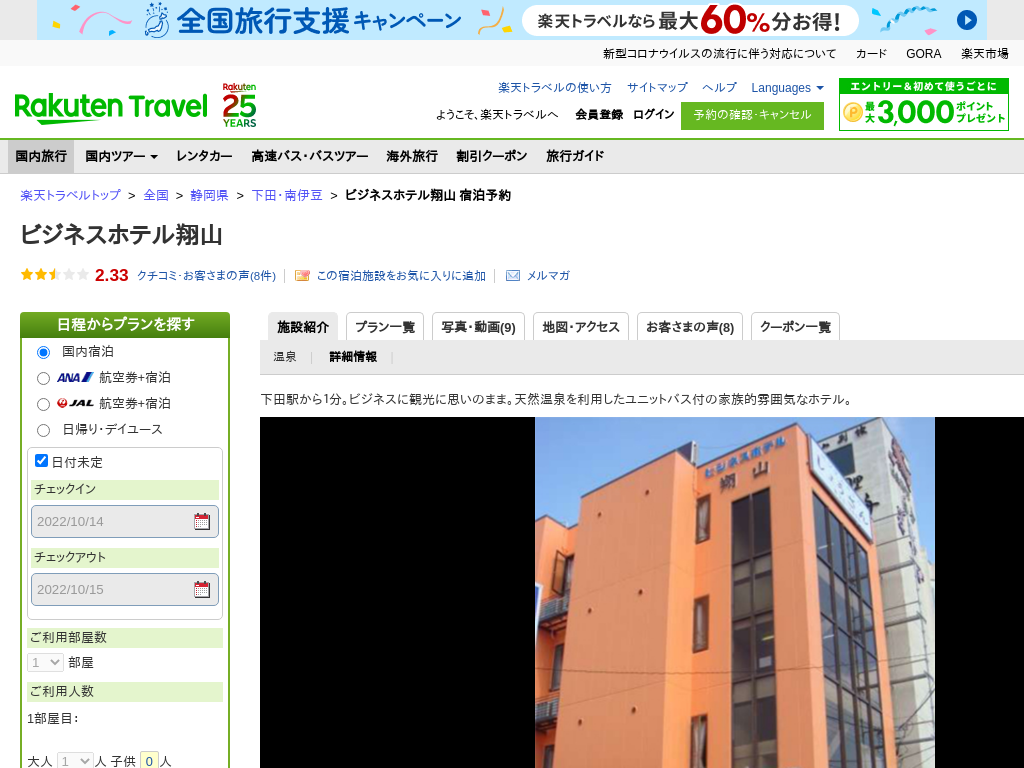Open the クーポン一覧 tab

(795, 327)
